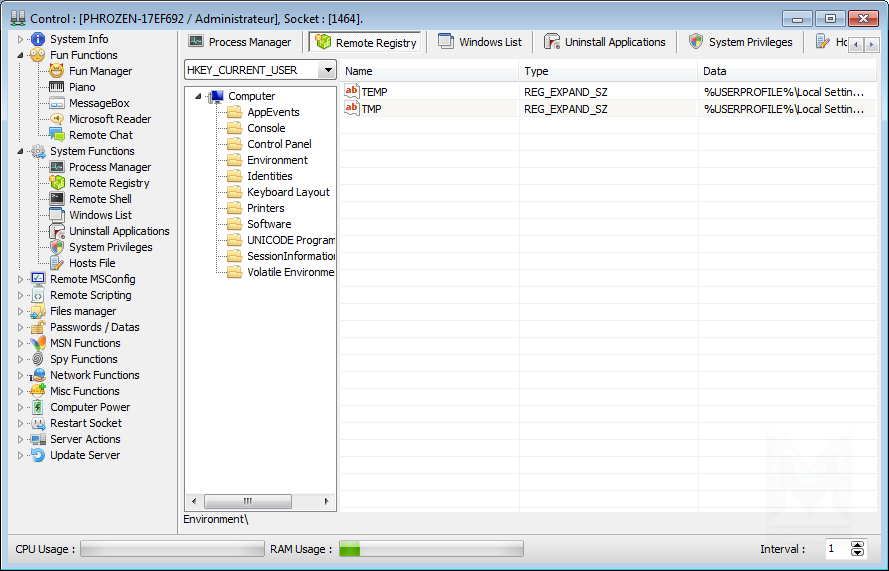Click the Remote Chat icon
This screenshot has height=571, width=889.
click(57, 135)
